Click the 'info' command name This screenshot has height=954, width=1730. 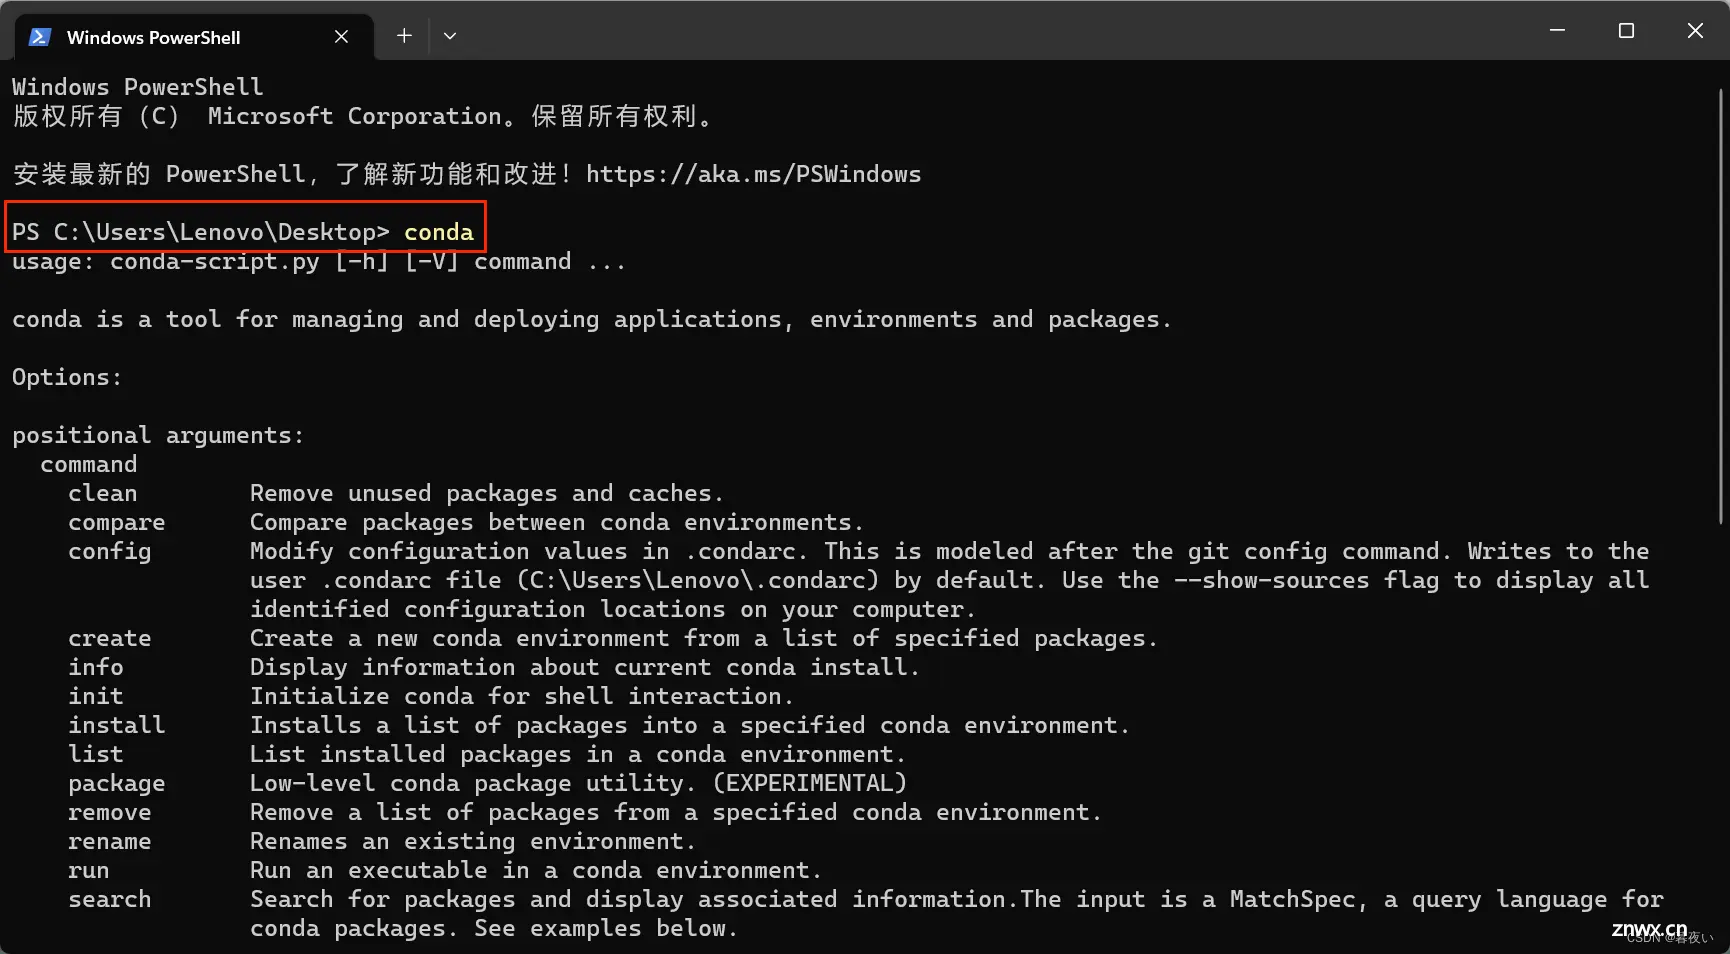(x=96, y=667)
